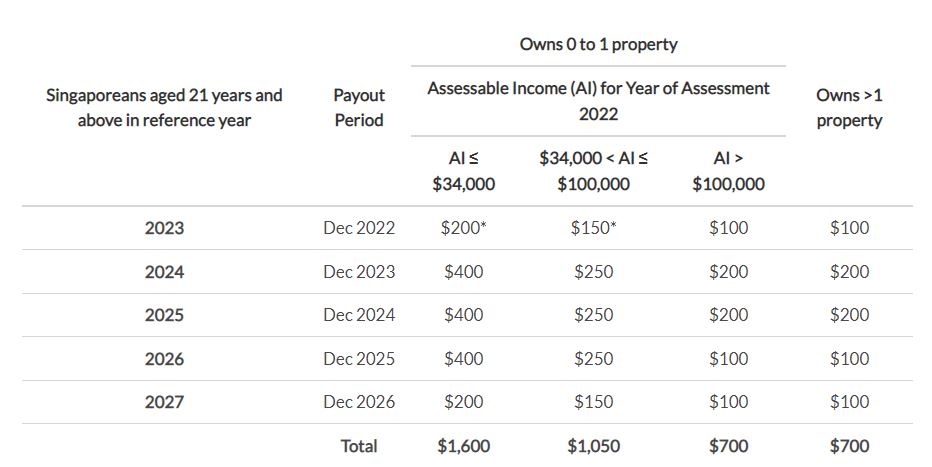Select the 2024 reference year row label
Viewport: 932px width, 467px height.
(x=164, y=272)
